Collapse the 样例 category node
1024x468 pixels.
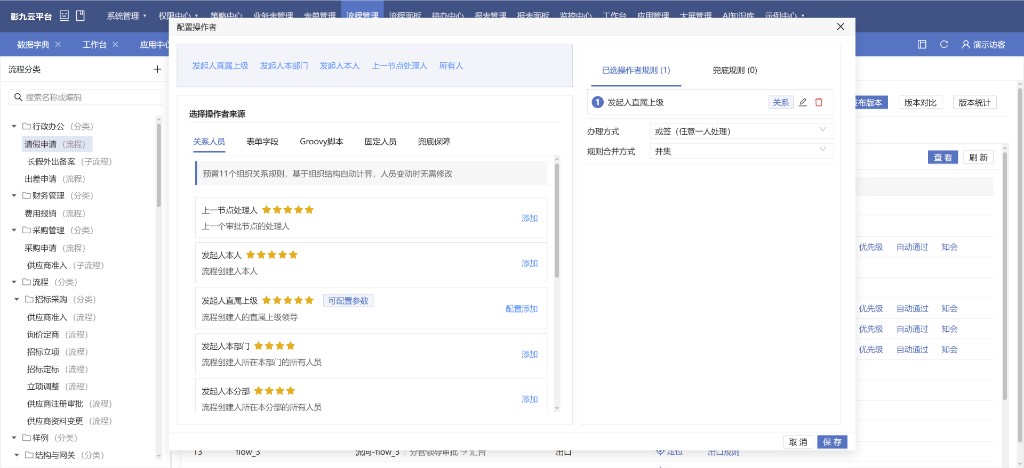click(x=14, y=438)
